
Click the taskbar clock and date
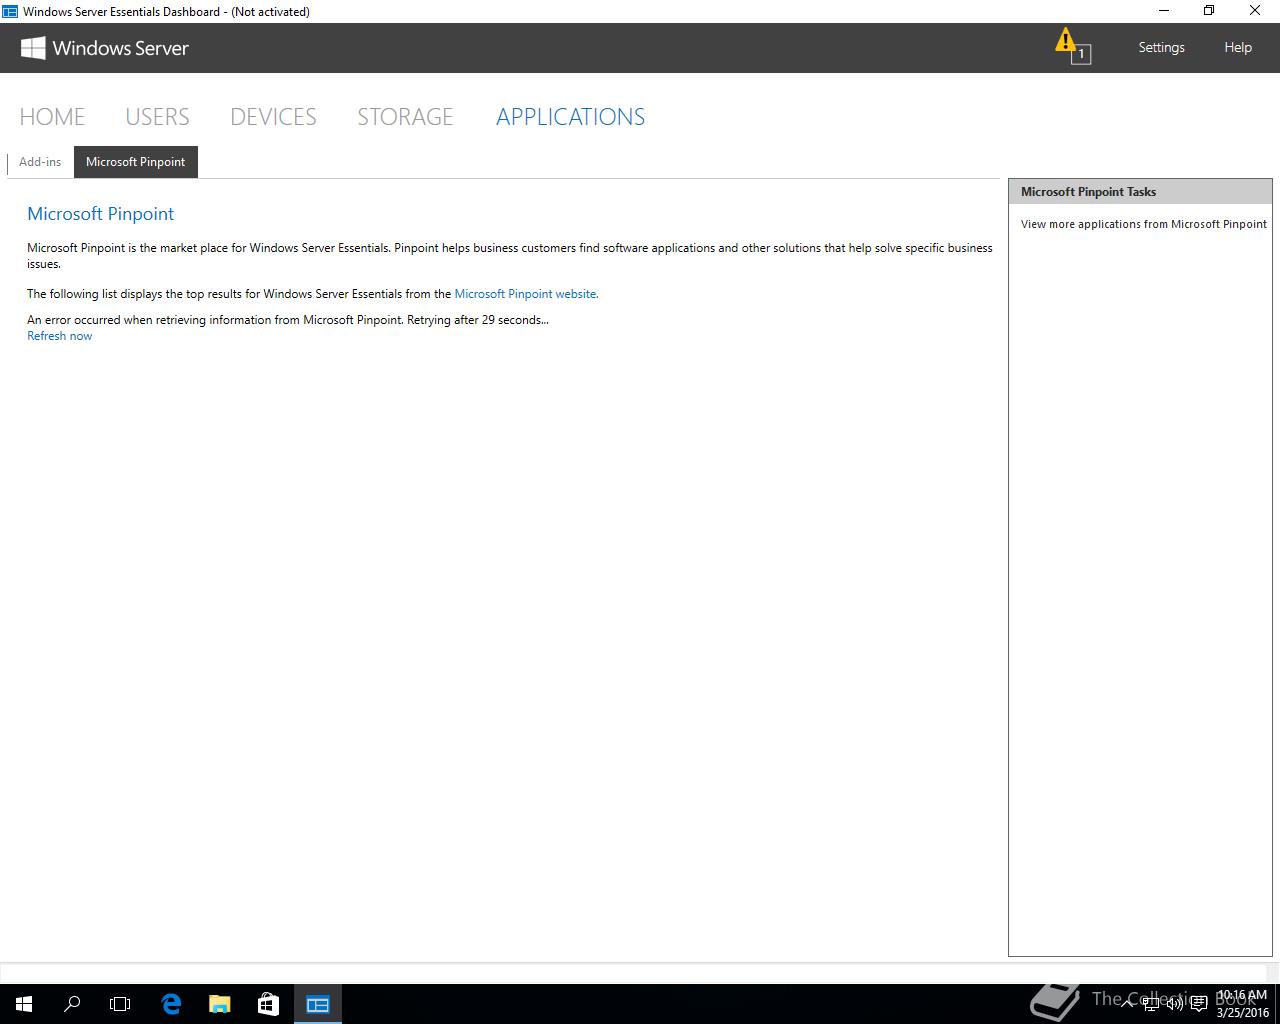pyautogui.click(x=1242, y=1004)
